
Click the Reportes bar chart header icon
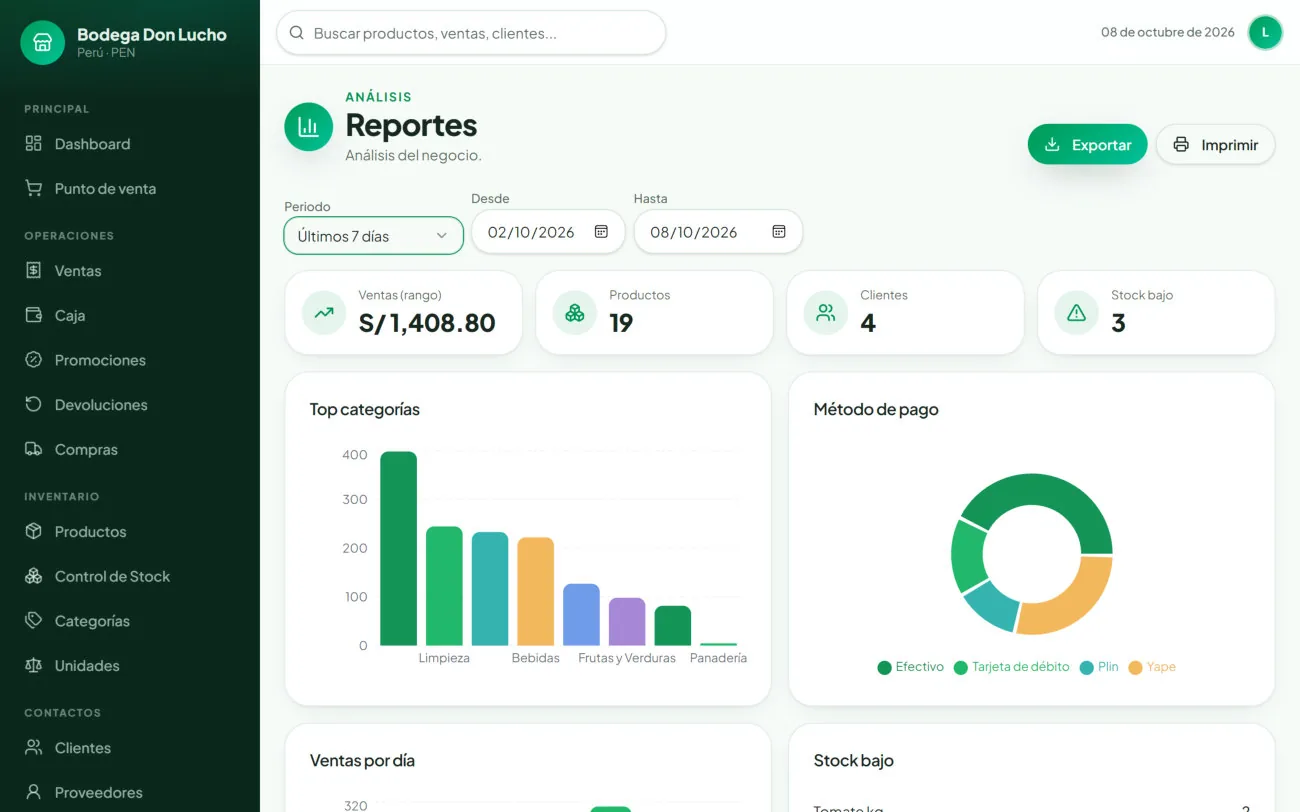309,127
